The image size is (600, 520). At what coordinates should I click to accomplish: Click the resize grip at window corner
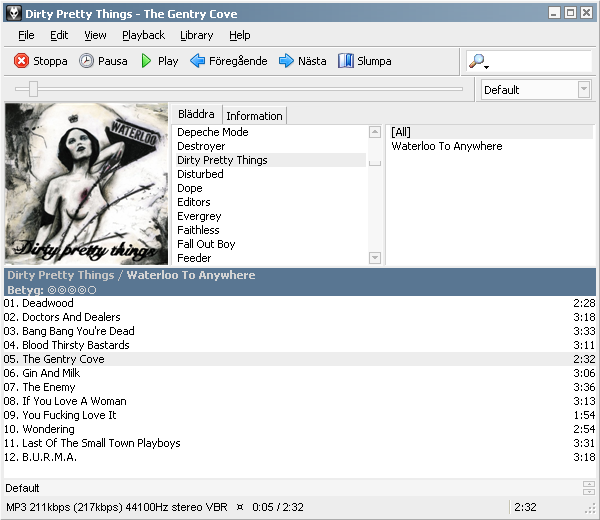pyautogui.click(x=590, y=510)
